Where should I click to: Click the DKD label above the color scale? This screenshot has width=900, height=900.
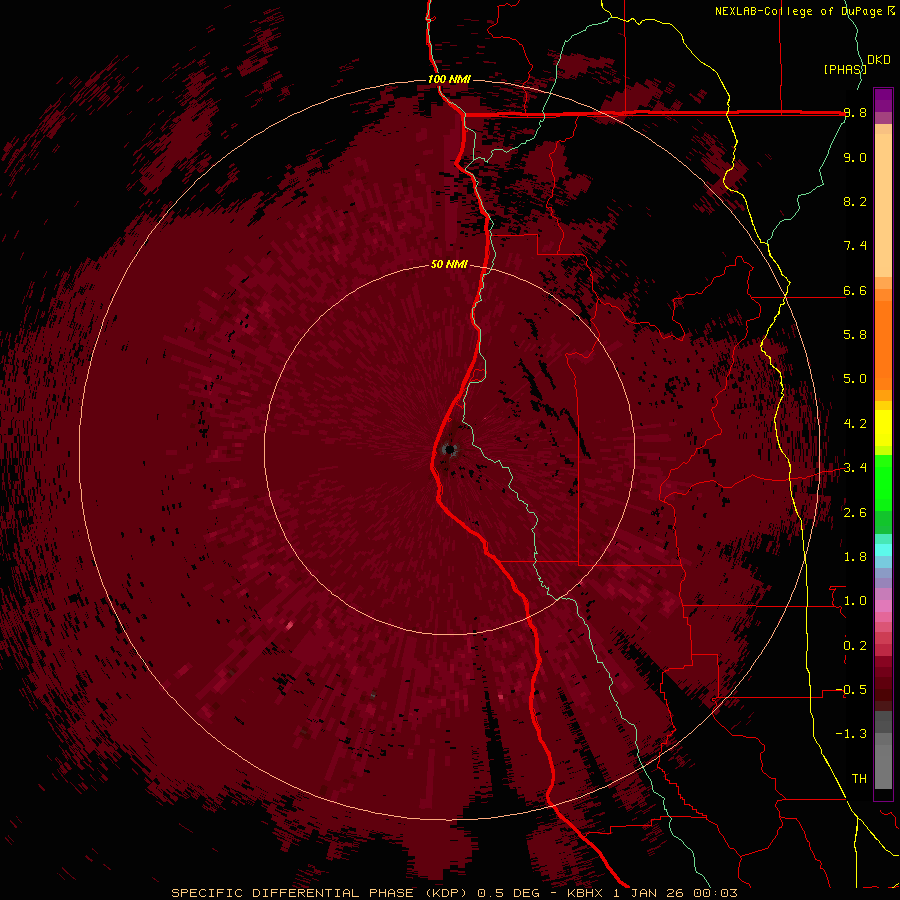878,60
